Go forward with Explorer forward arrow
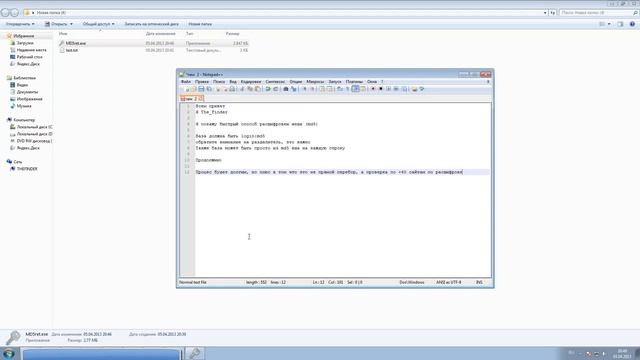The image size is (640, 360). [15, 13]
